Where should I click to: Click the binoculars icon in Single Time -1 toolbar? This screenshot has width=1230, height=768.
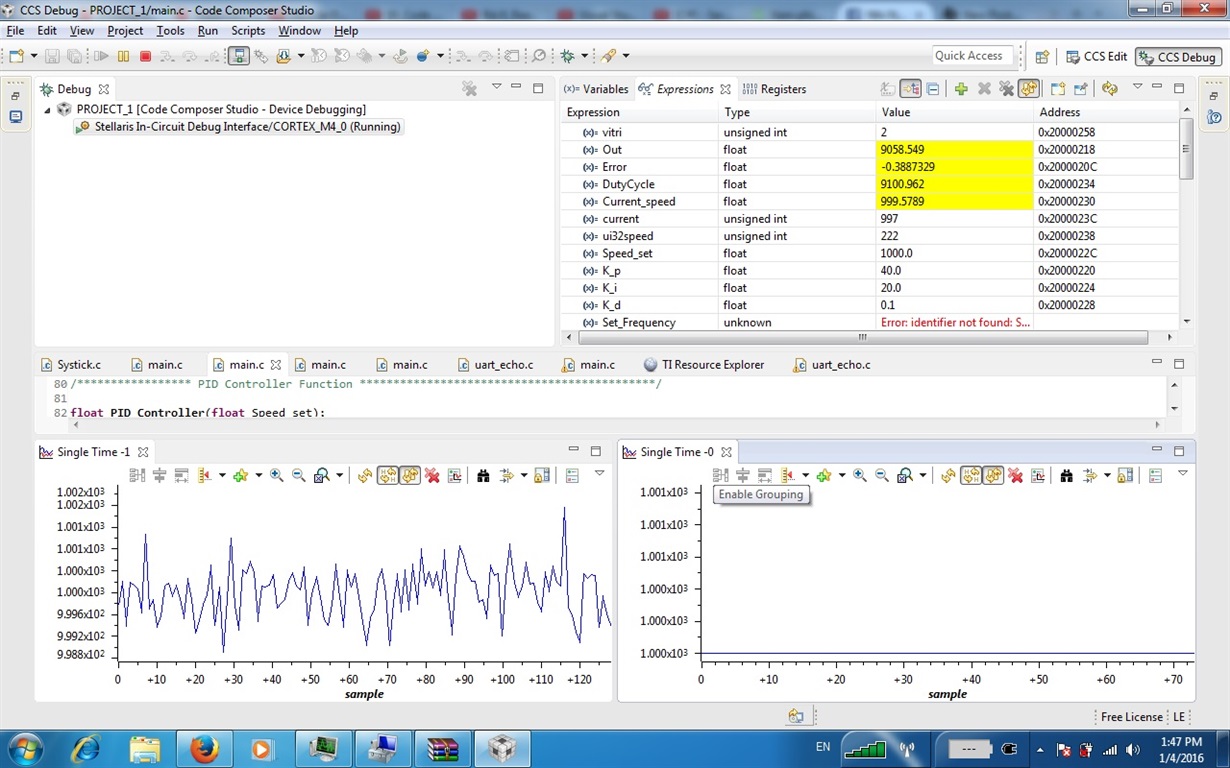click(483, 476)
